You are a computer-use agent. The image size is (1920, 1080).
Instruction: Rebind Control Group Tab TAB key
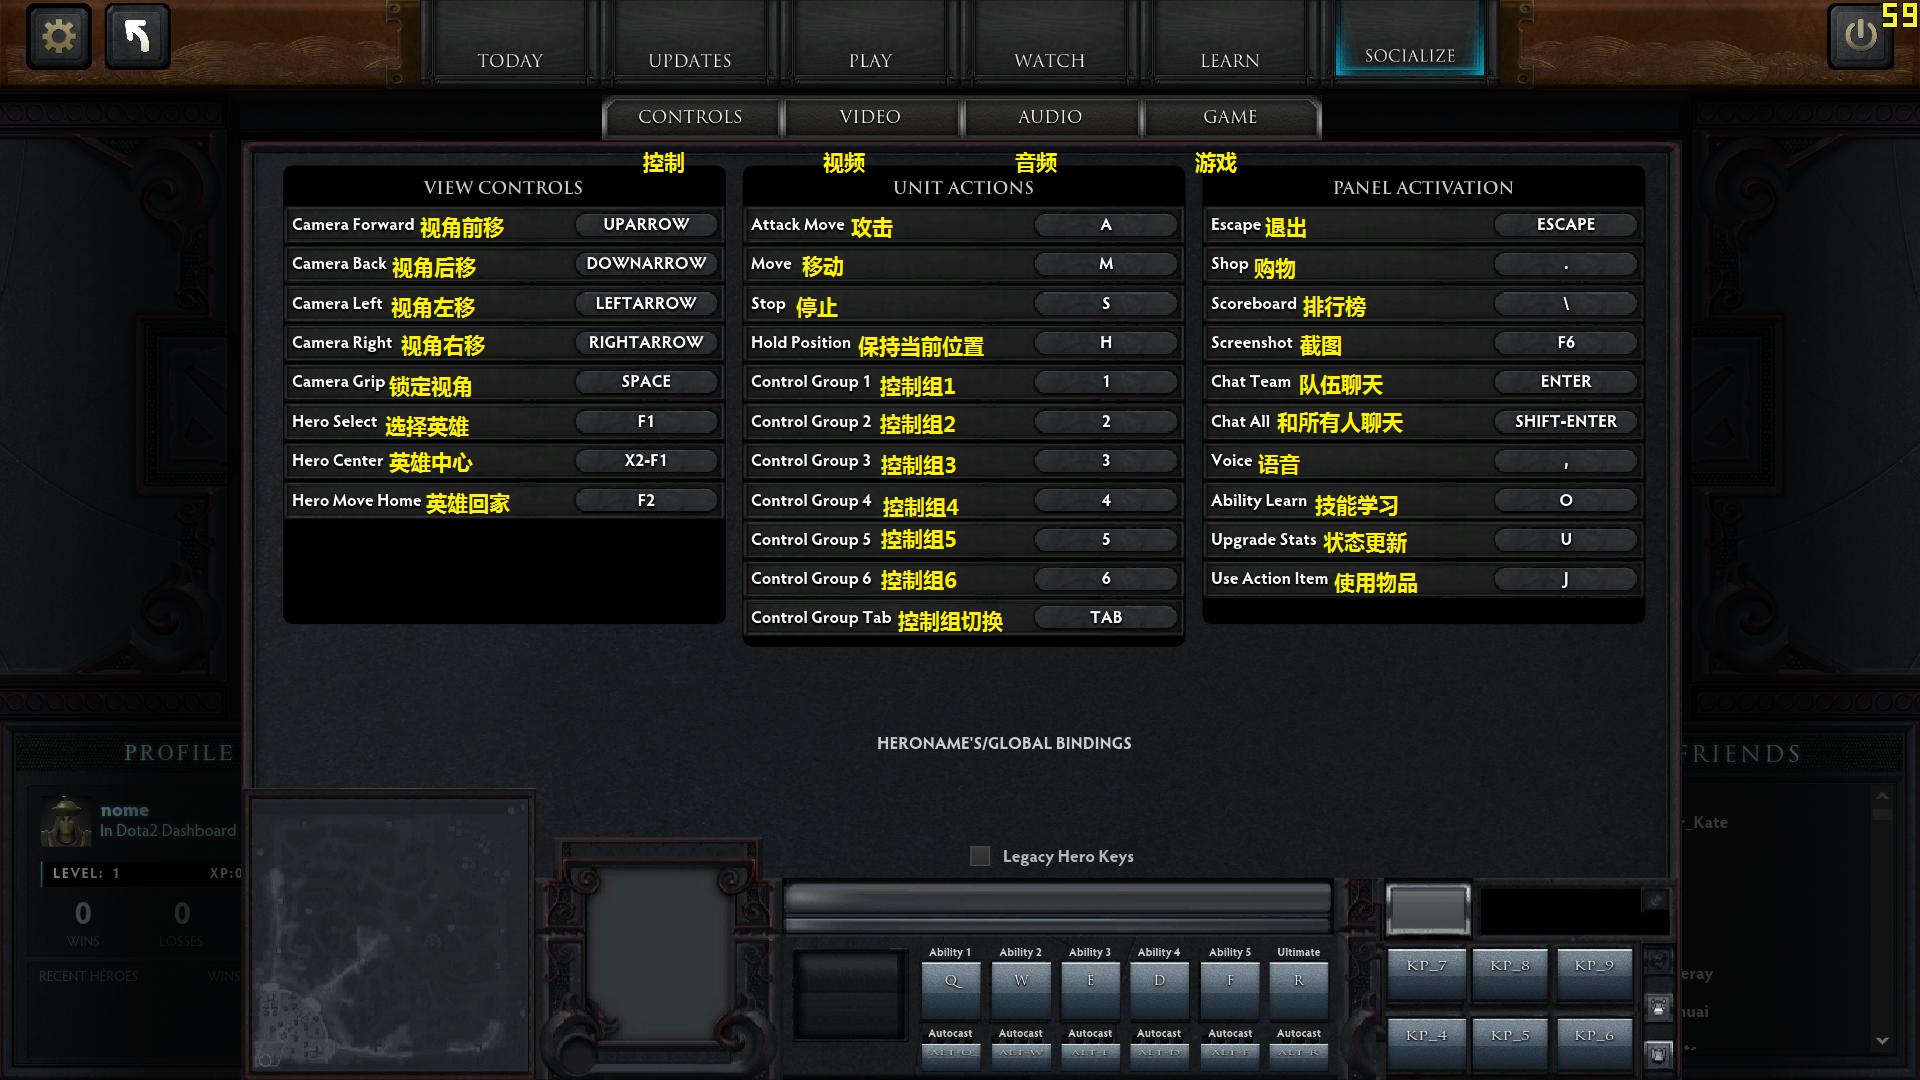(1106, 618)
